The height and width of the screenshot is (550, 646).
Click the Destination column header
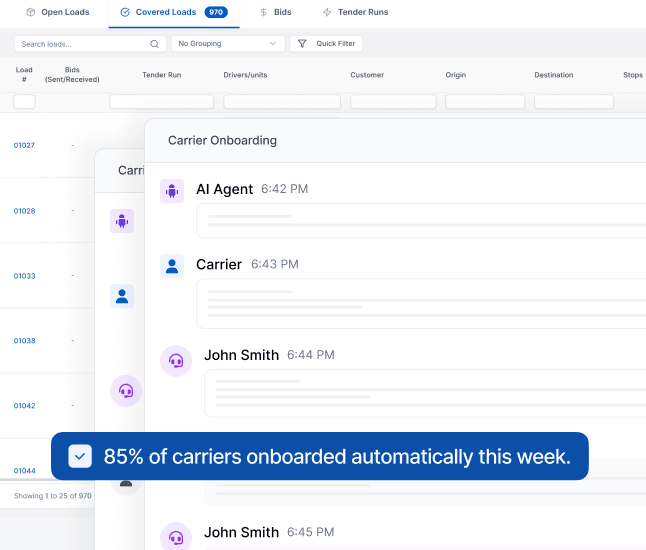554,75
